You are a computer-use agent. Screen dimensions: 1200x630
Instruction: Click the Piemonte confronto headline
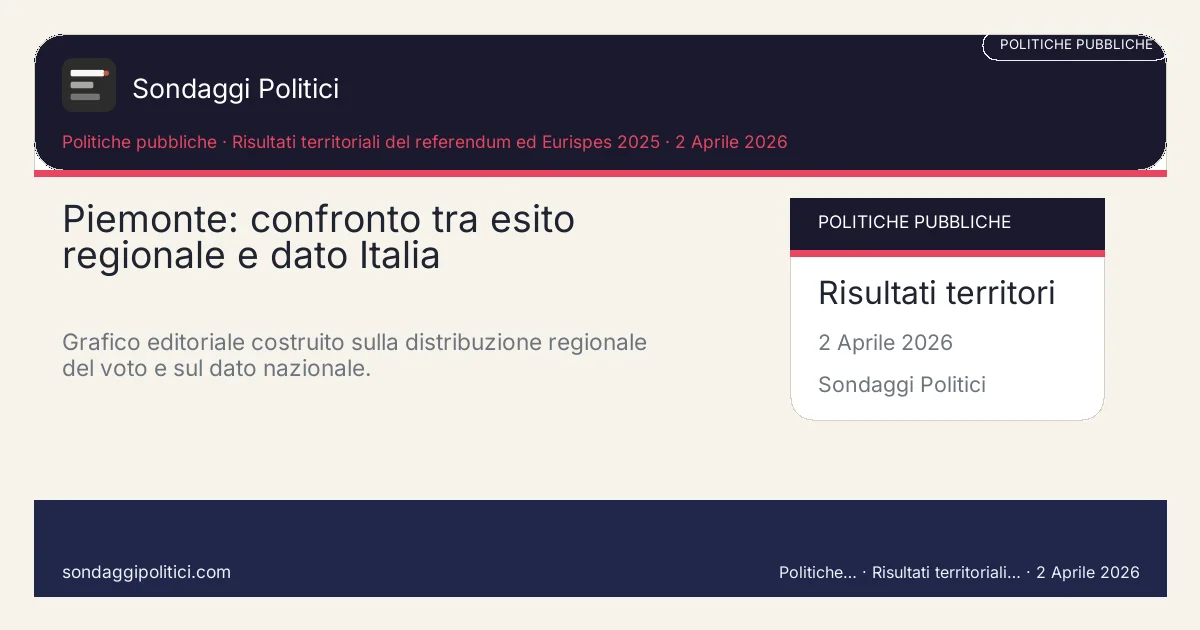(x=318, y=237)
